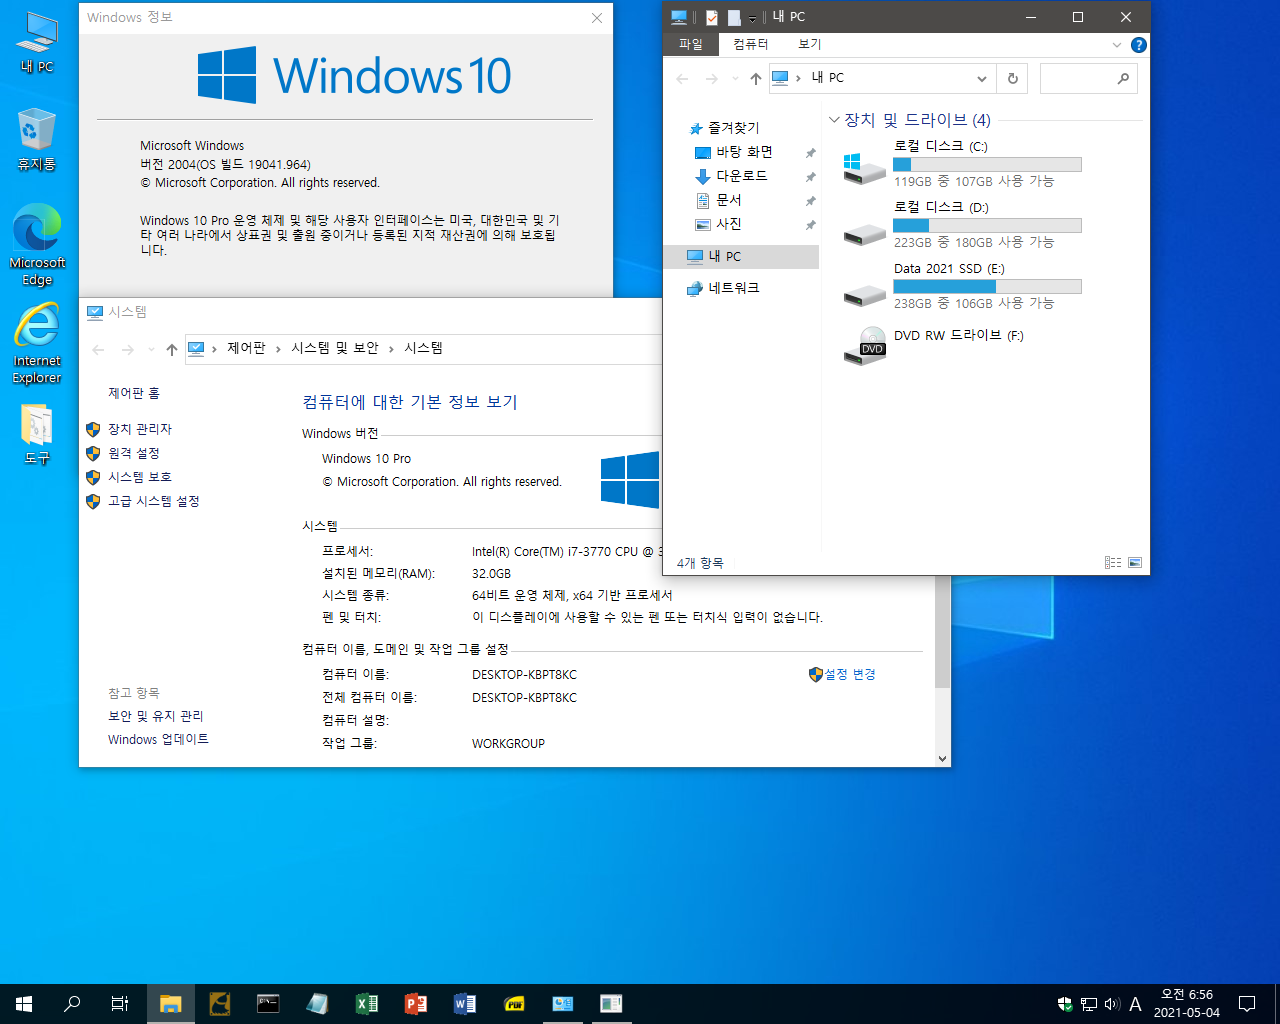The image size is (1280, 1024).
Task: Open the quick access toolbar customize dropdown
Action: point(752,18)
